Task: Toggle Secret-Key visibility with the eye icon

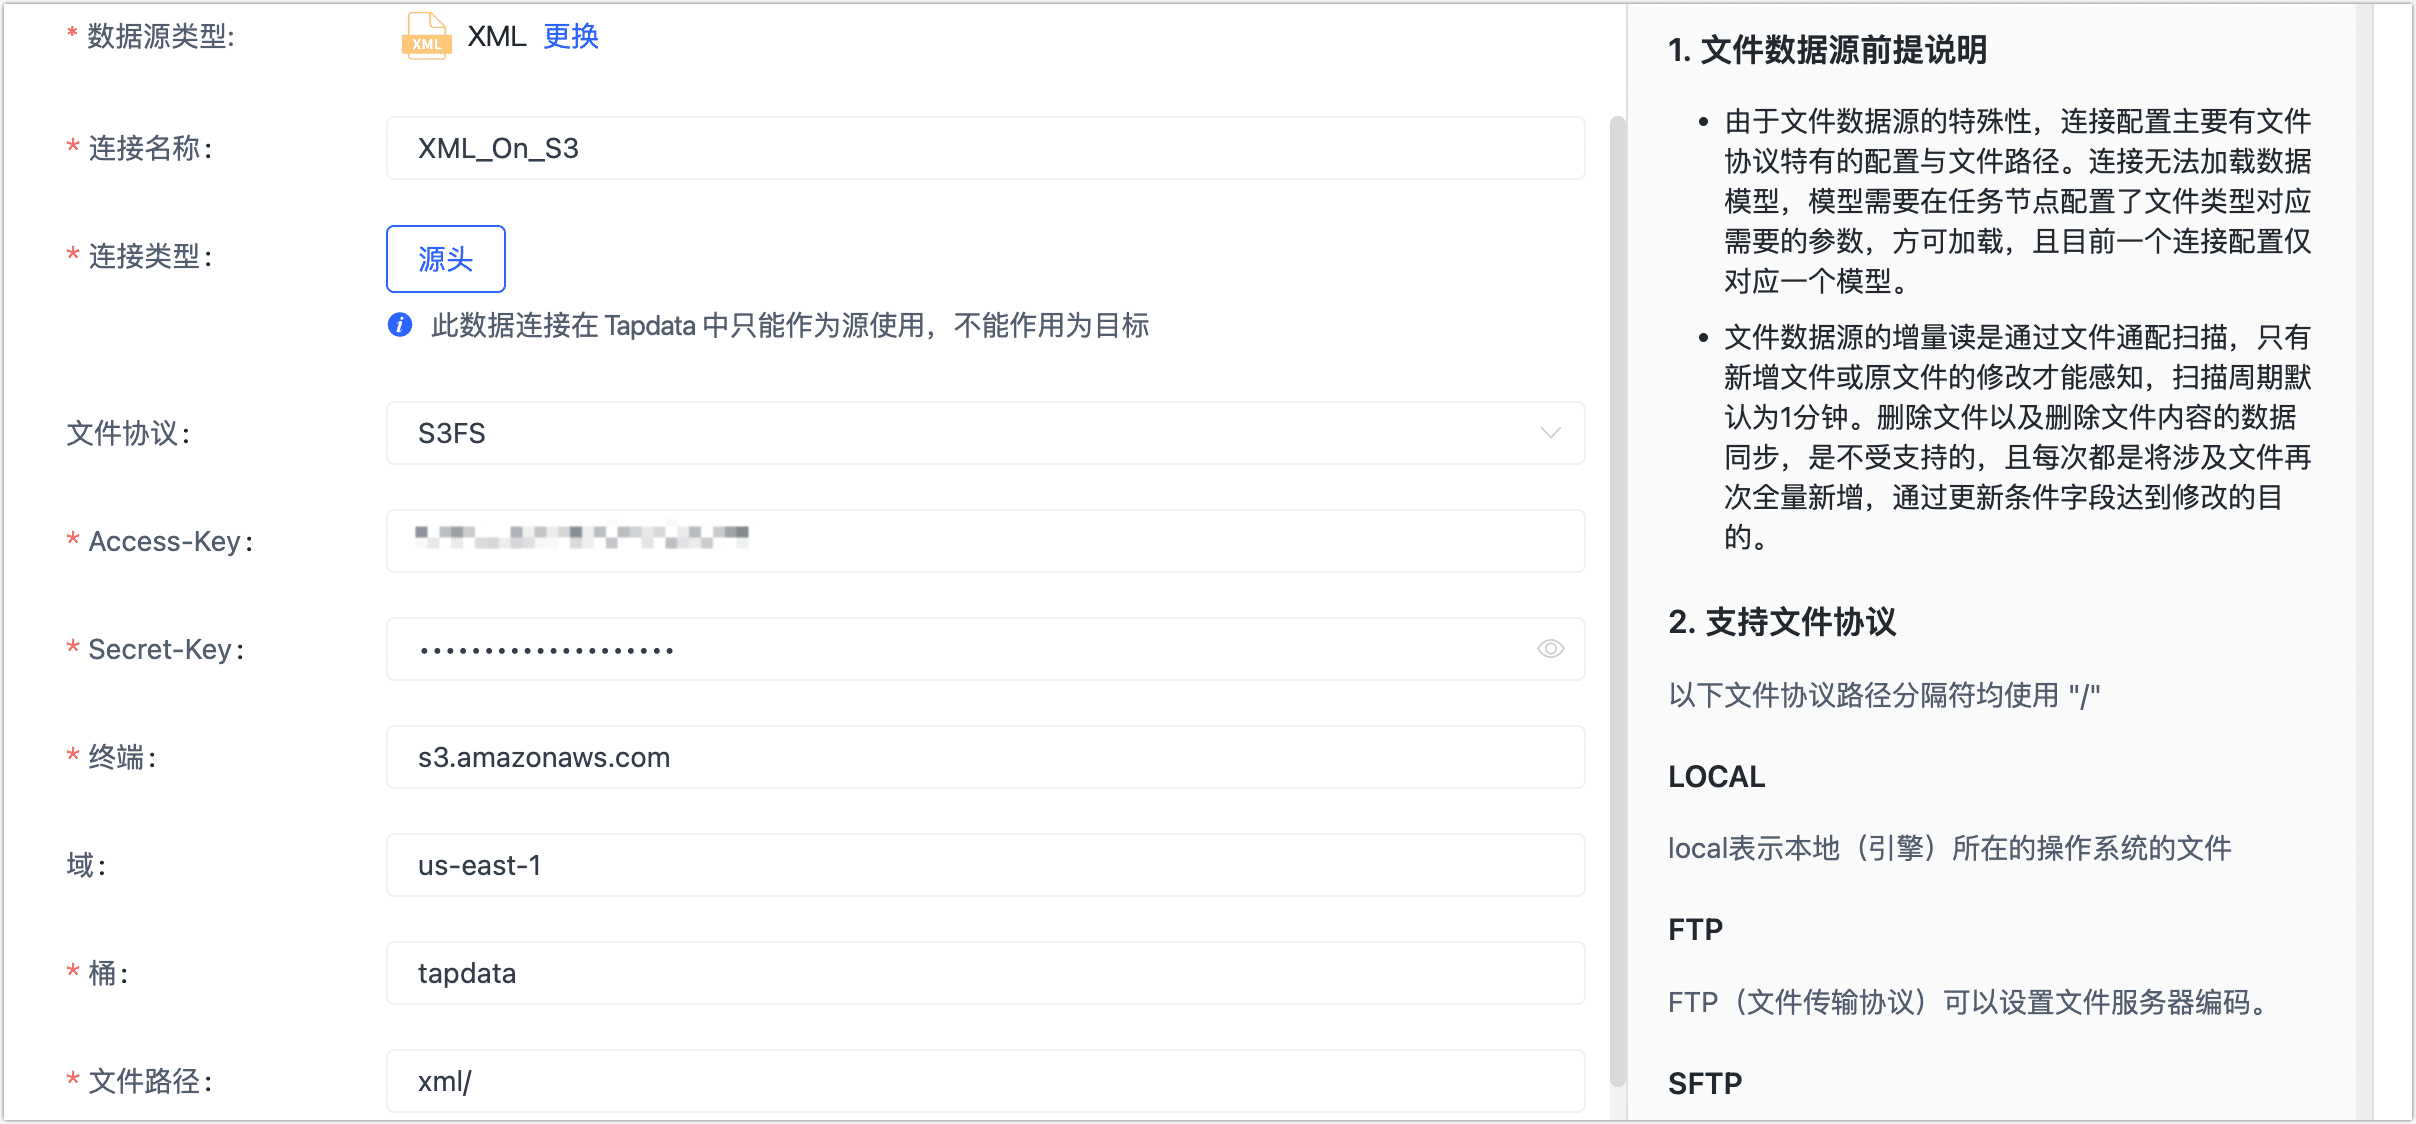Action: coord(1549,648)
